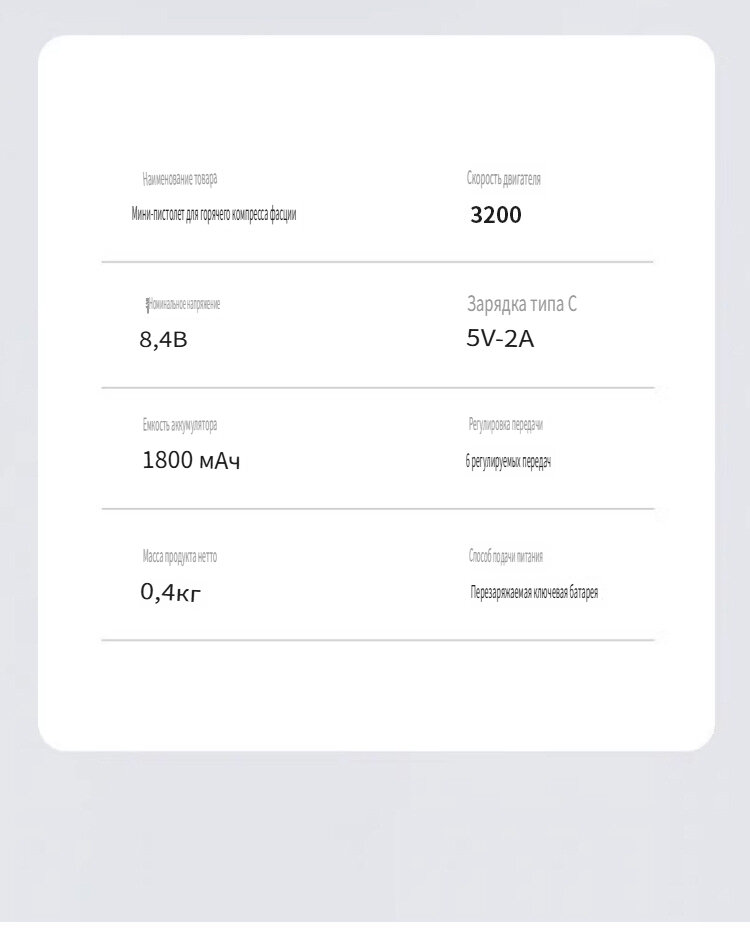Click the 'Номинальное напряжение' label
Viewport: 750px width, 929px height.
[185, 305]
